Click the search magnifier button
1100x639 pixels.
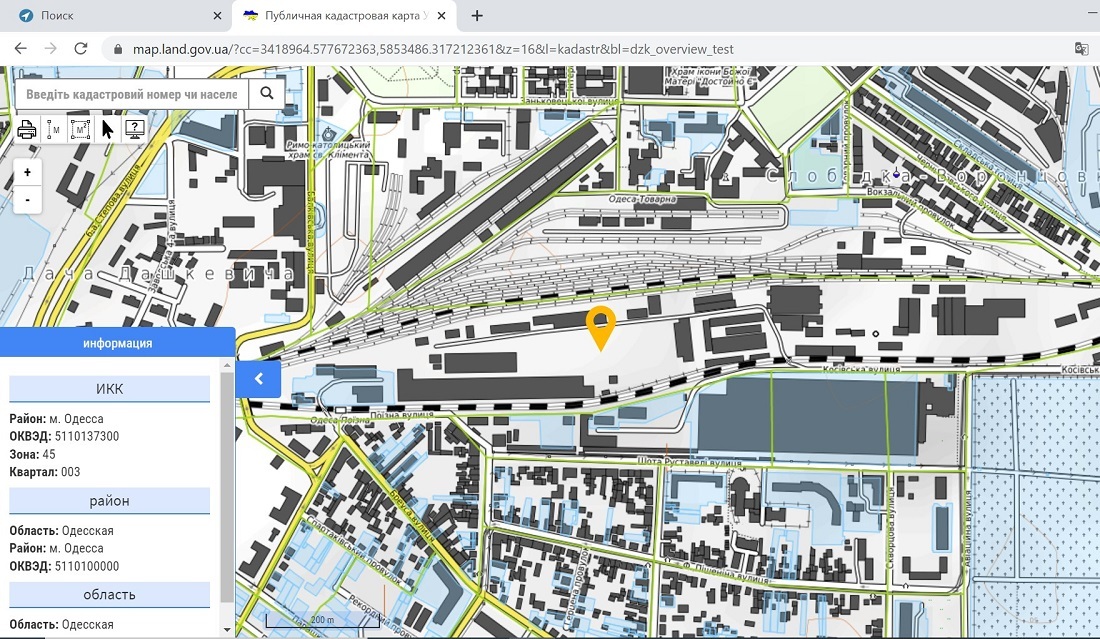tap(267, 93)
